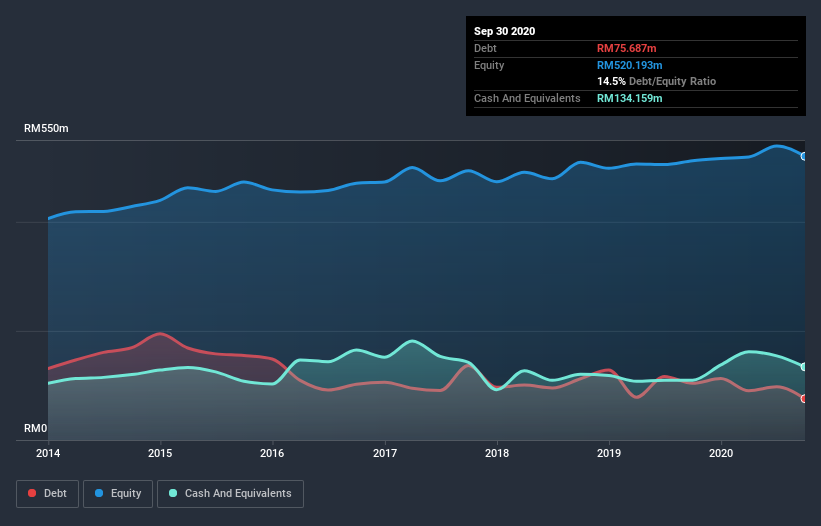Click the Equity label in tooltip
Viewport: 821px width, 526px height.
[489, 65]
